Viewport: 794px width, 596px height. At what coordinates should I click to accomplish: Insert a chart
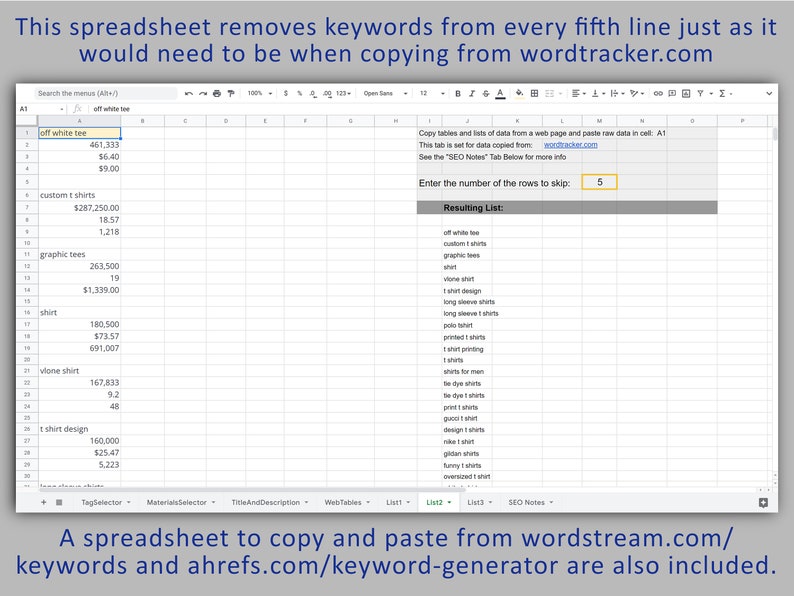click(x=686, y=93)
